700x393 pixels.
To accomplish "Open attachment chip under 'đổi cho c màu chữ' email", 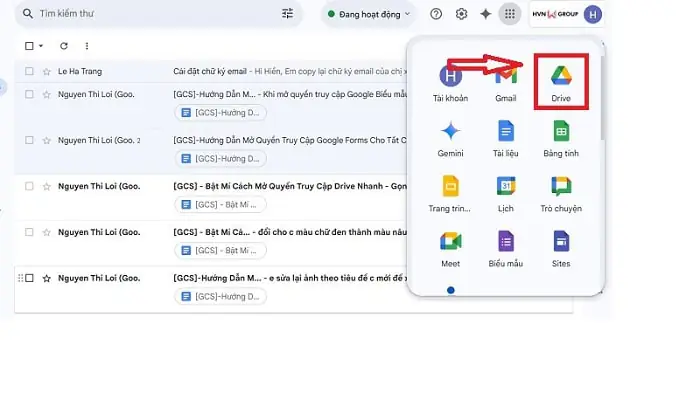I will tap(221, 251).
